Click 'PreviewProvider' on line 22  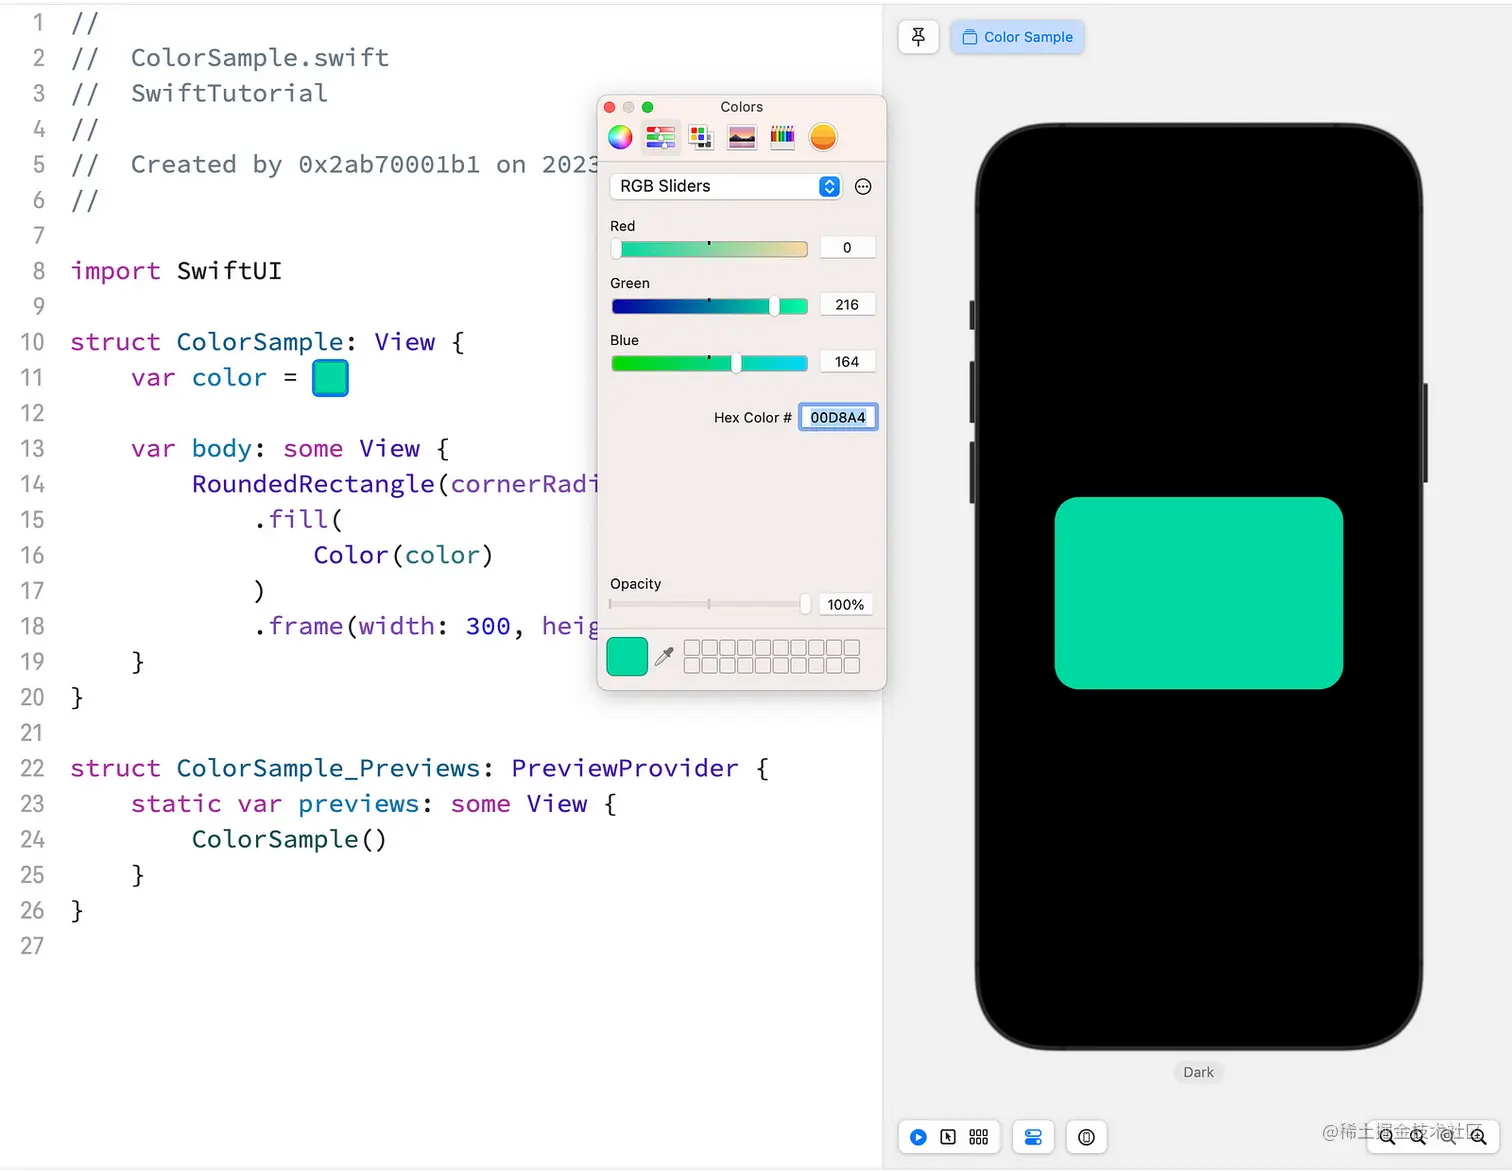pyautogui.click(x=625, y=768)
